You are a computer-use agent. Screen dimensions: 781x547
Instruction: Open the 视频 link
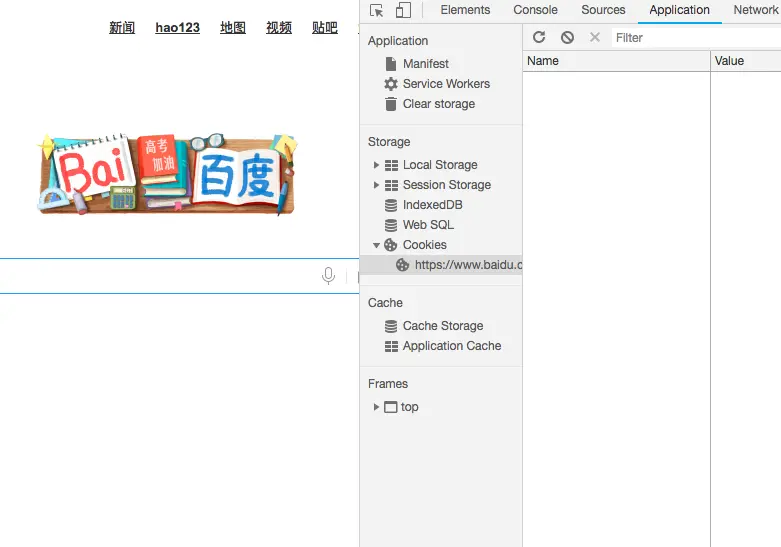279,27
